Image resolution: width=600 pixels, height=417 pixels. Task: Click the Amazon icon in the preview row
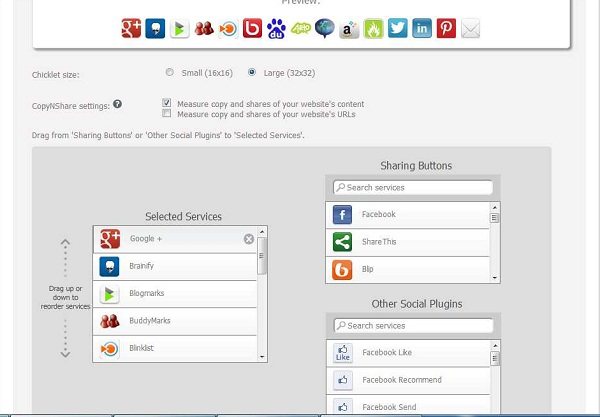tap(349, 29)
